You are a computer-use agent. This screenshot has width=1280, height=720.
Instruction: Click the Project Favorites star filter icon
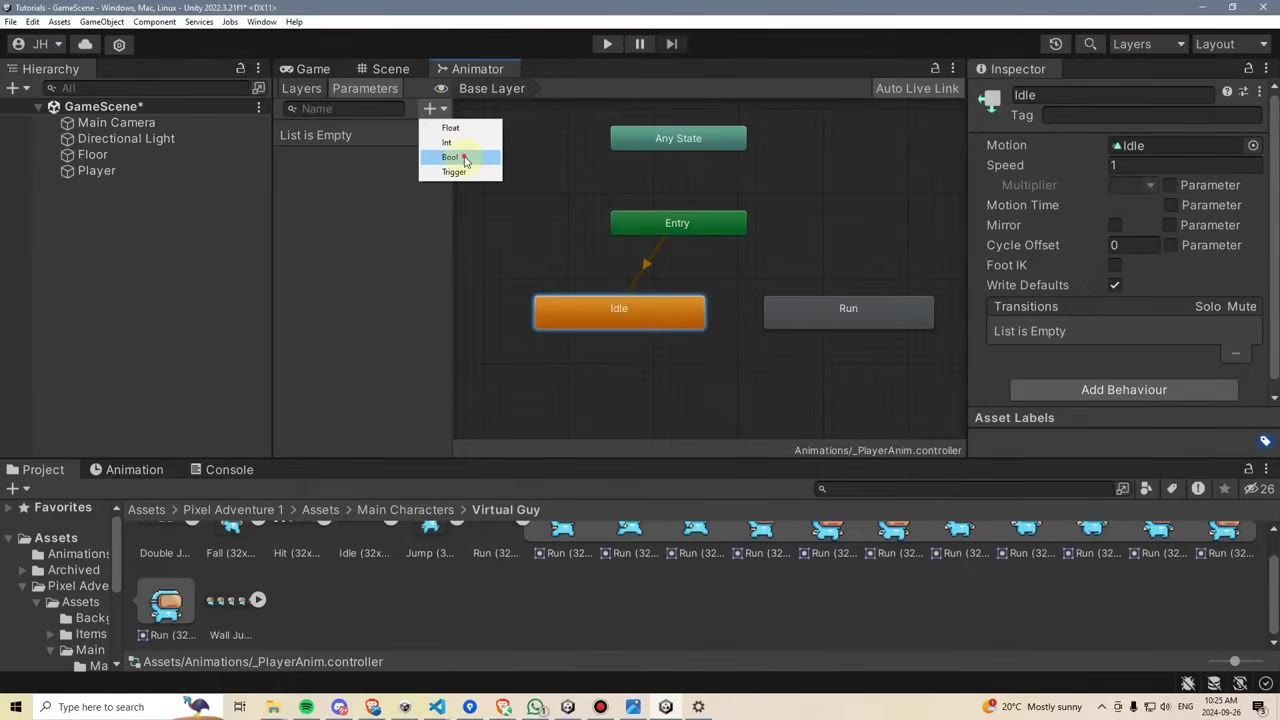1225,489
